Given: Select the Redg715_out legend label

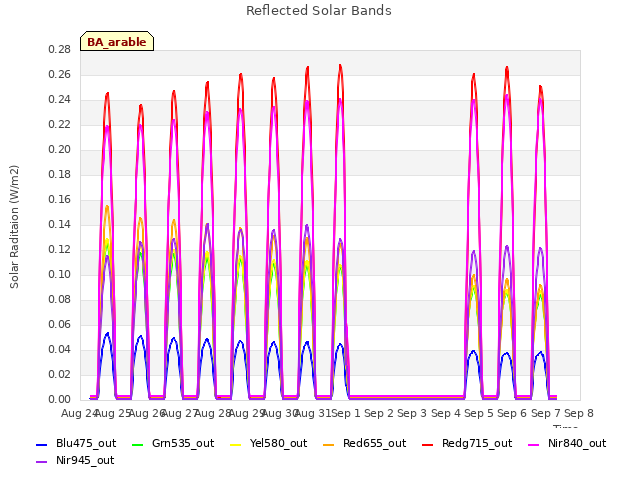Looking at the screenshot, I should tap(477, 444).
